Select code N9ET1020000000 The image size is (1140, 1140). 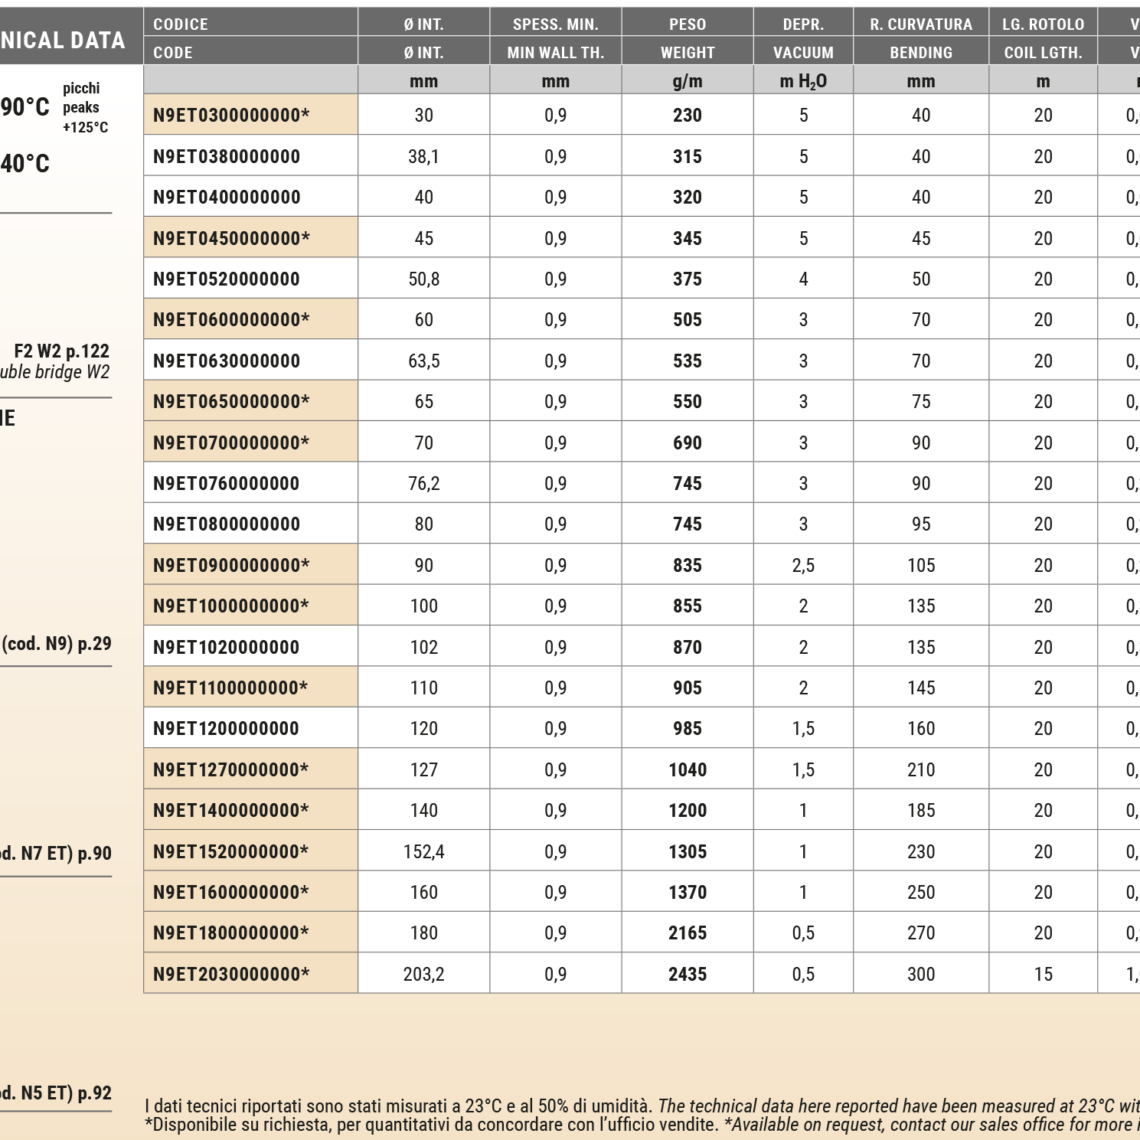pos(227,647)
